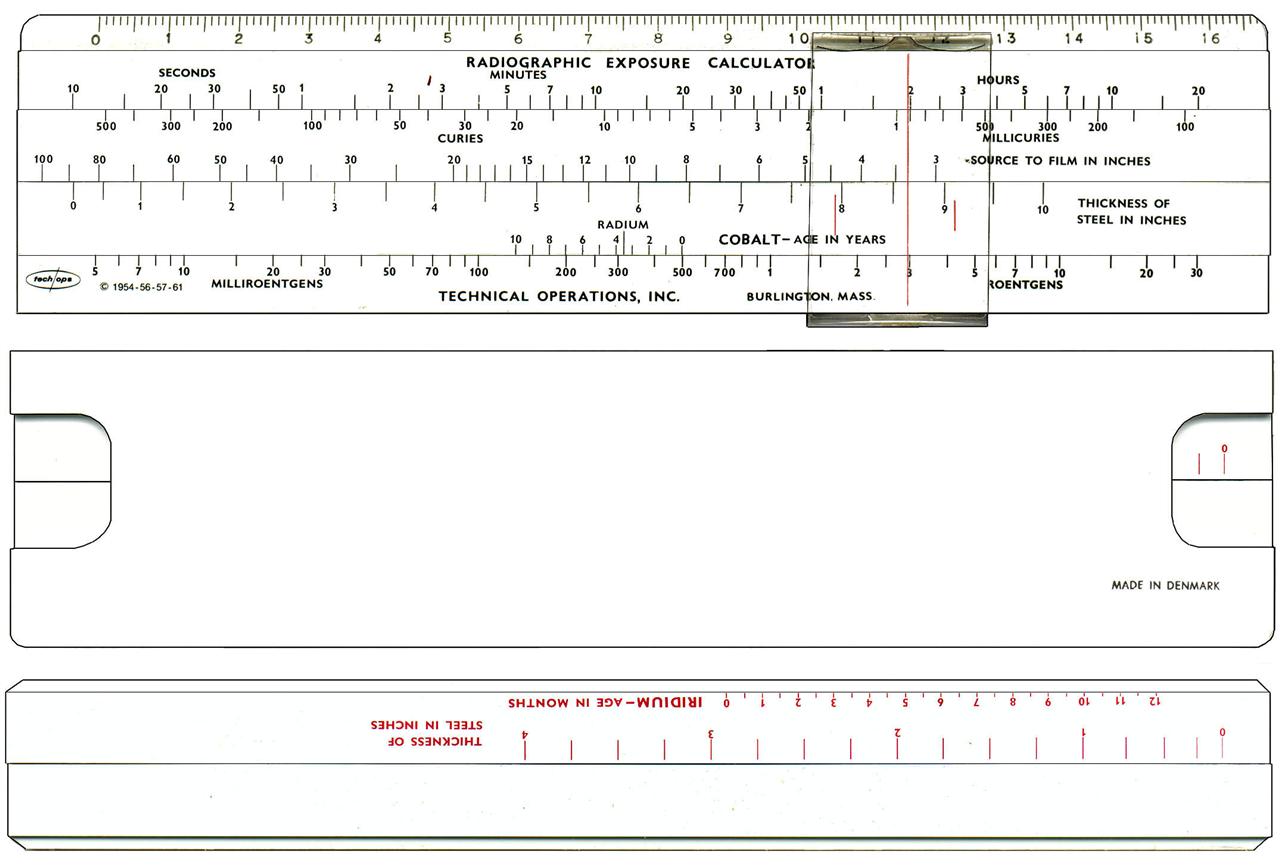This screenshot has width=1280, height=868.
Task: Click "TECHNICAL OPERATIONS, INC." text
Action: [x=559, y=297]
